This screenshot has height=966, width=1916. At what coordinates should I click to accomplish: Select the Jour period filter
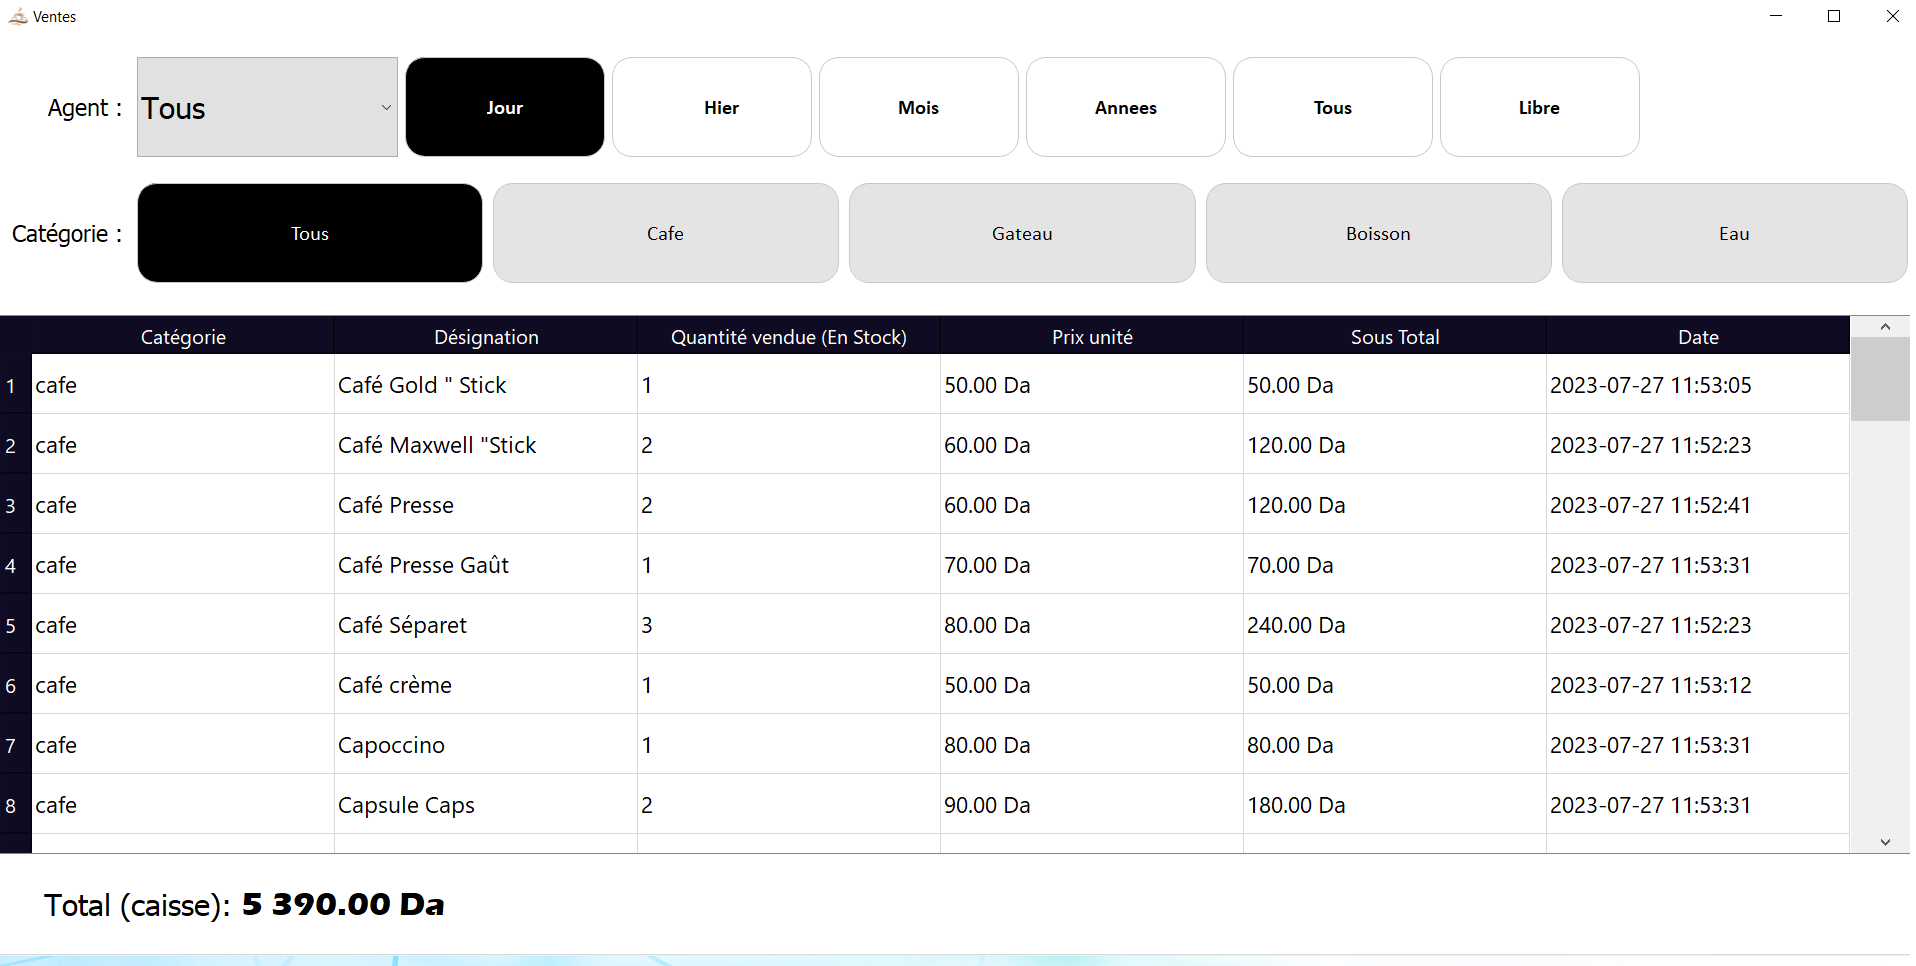(x=504, y=107)
